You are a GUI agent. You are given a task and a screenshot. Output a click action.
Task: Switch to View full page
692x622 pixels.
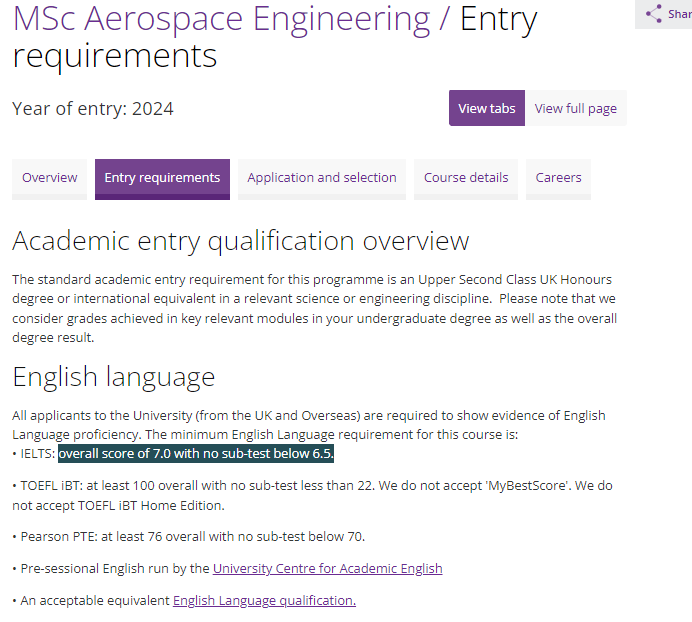point(575,108)
